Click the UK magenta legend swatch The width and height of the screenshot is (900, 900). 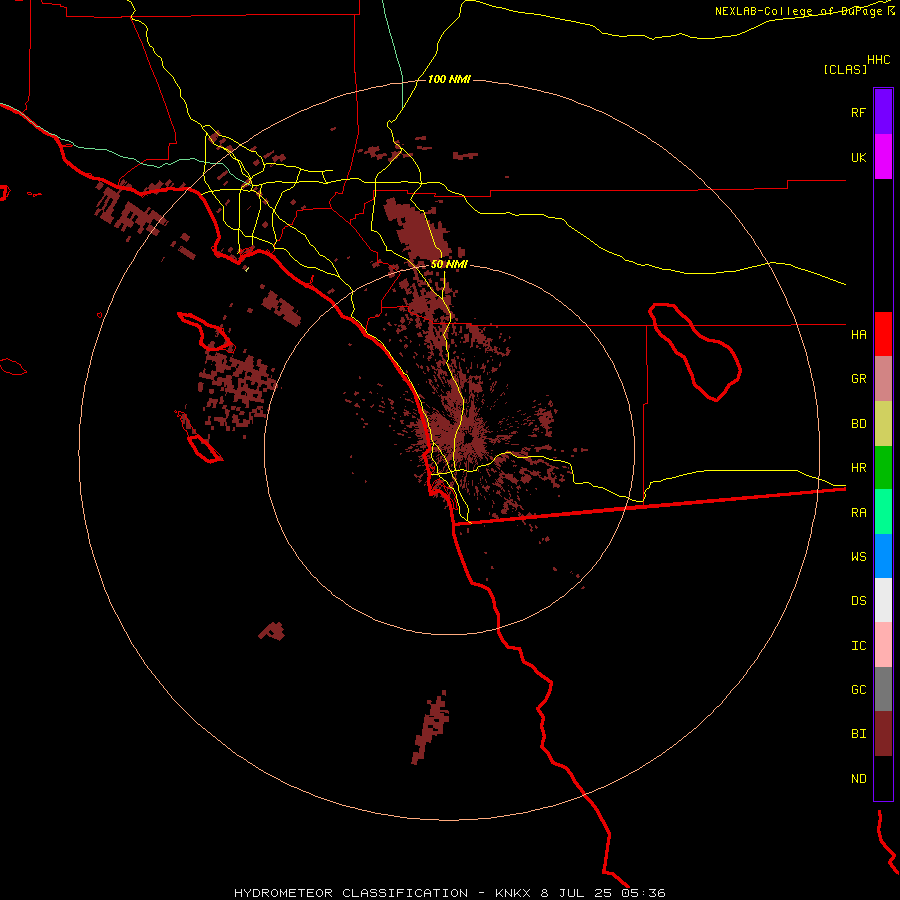(x=883, y=157)
